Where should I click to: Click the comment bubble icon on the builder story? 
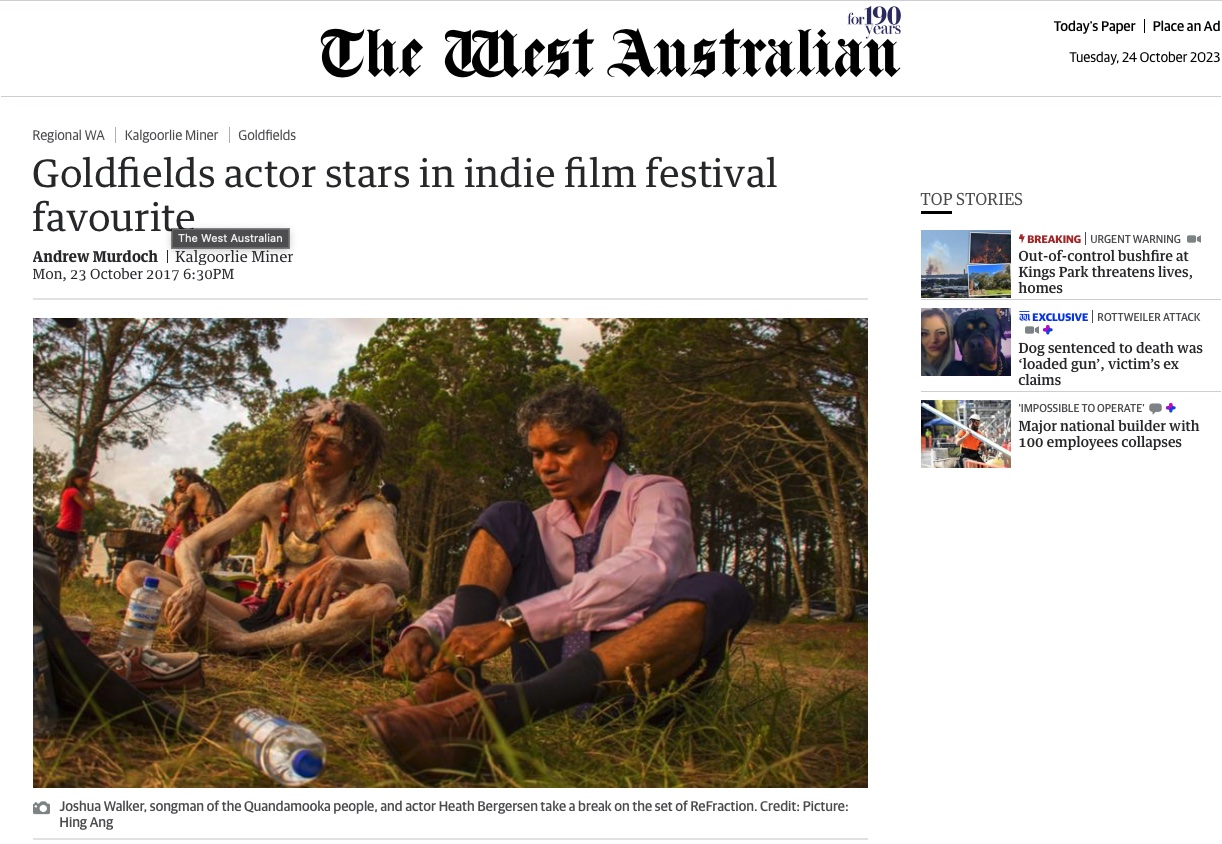(1156, 408)
